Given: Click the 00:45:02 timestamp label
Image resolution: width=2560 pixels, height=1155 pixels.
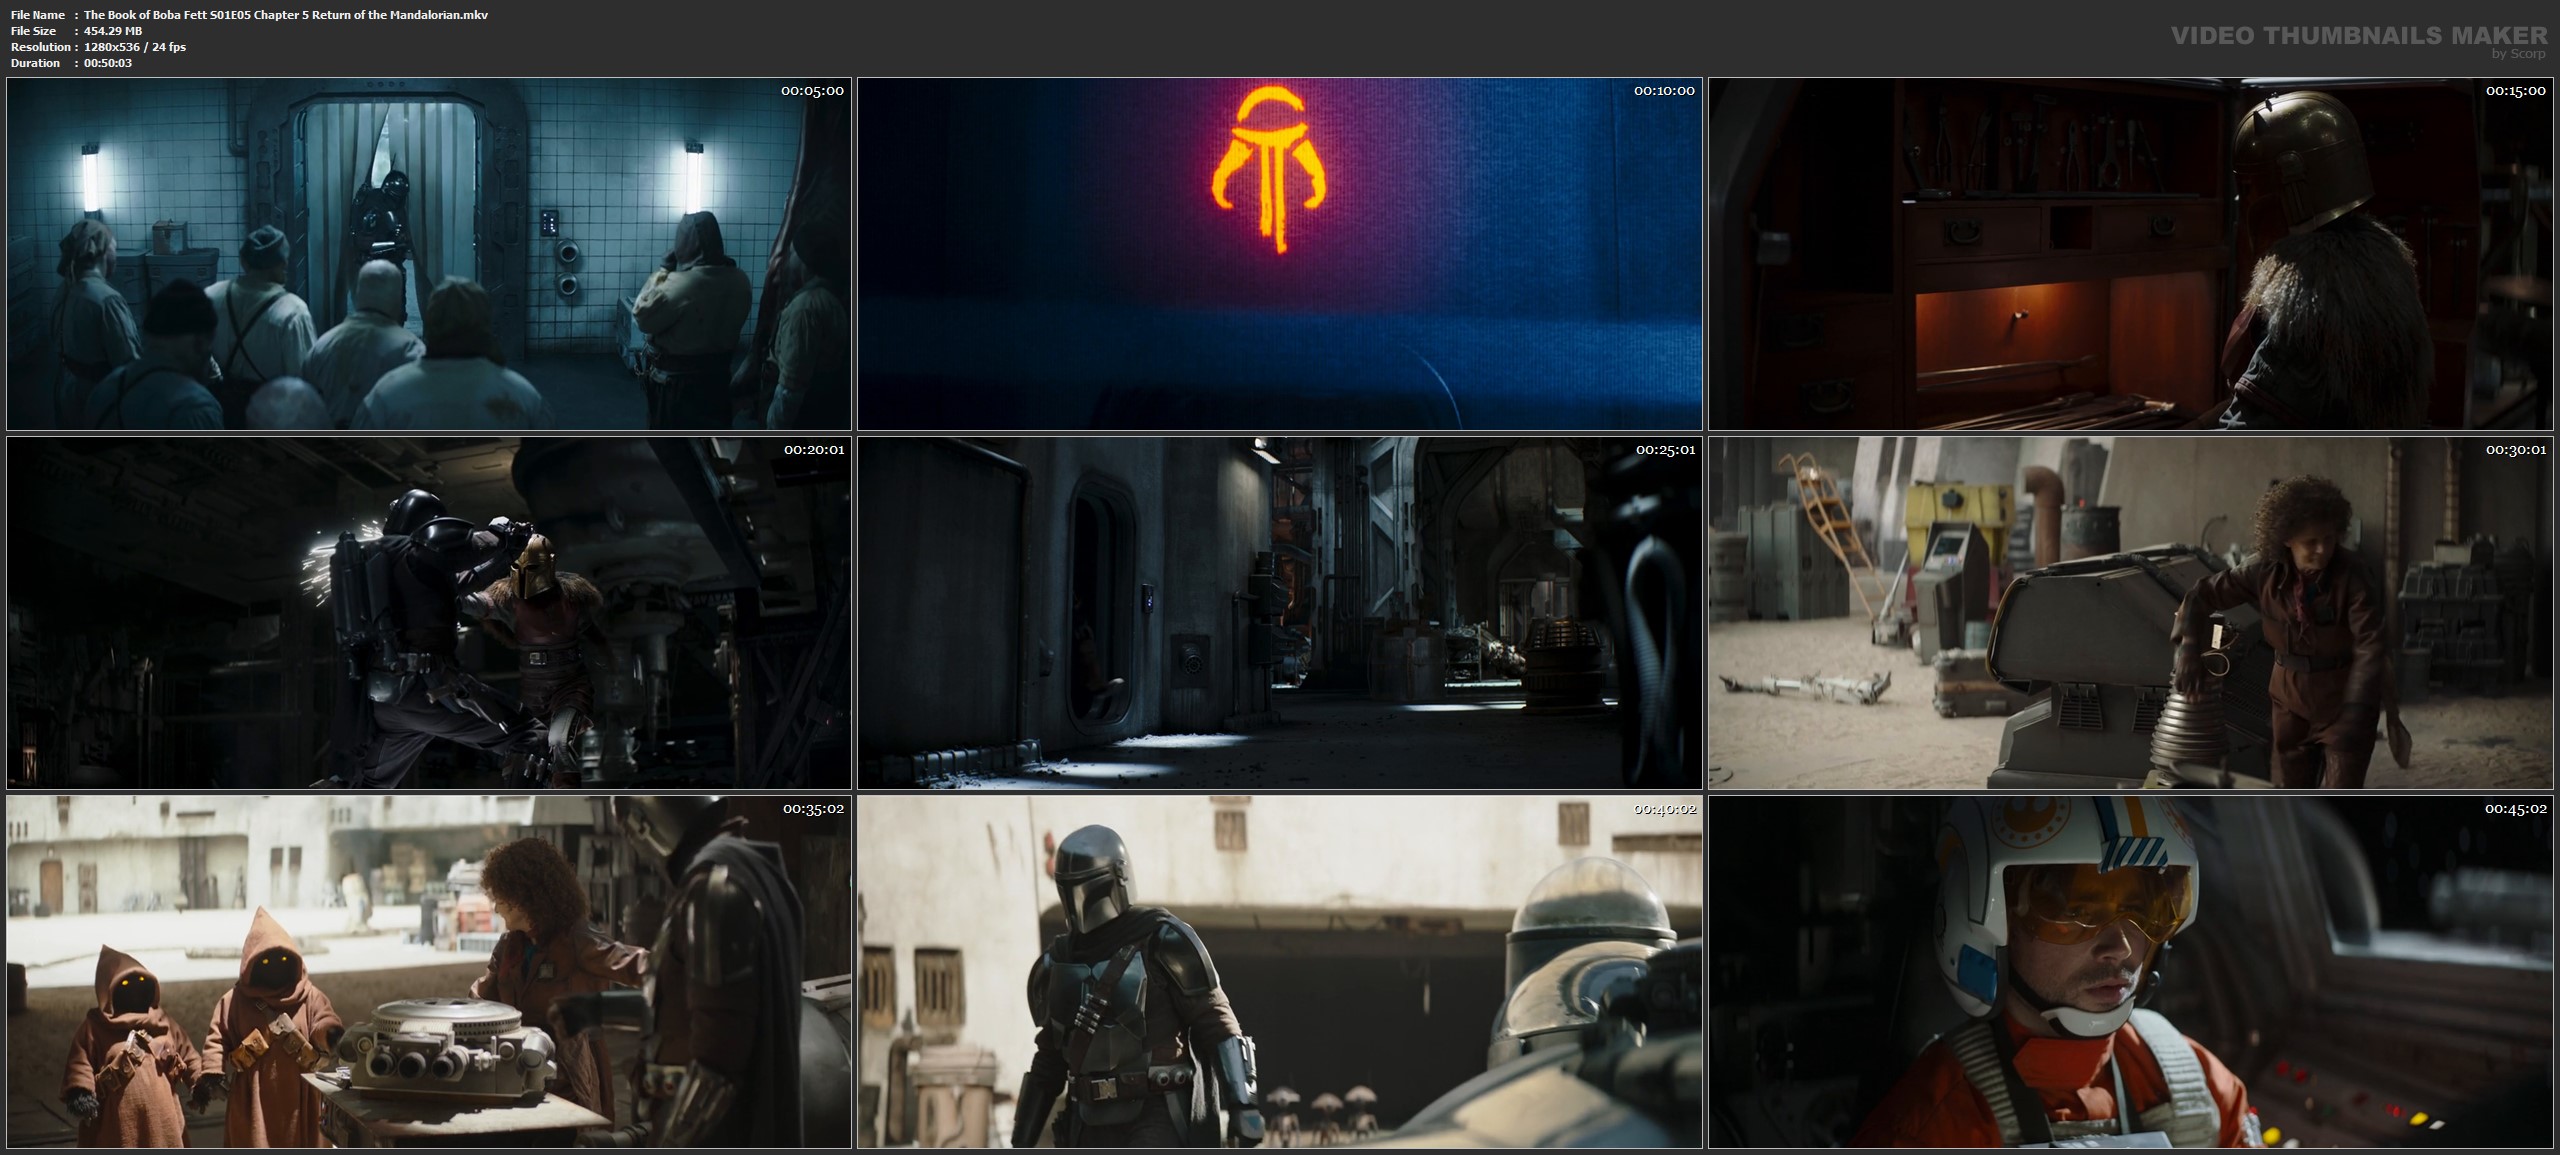Looking at the screenshot, I should (2516, 809).
